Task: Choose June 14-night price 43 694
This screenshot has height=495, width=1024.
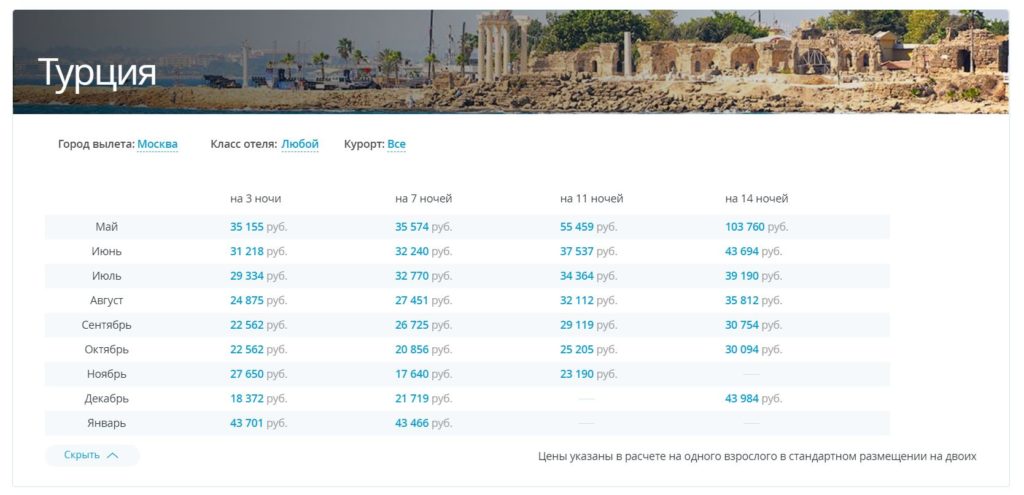Action: point(742,251)
